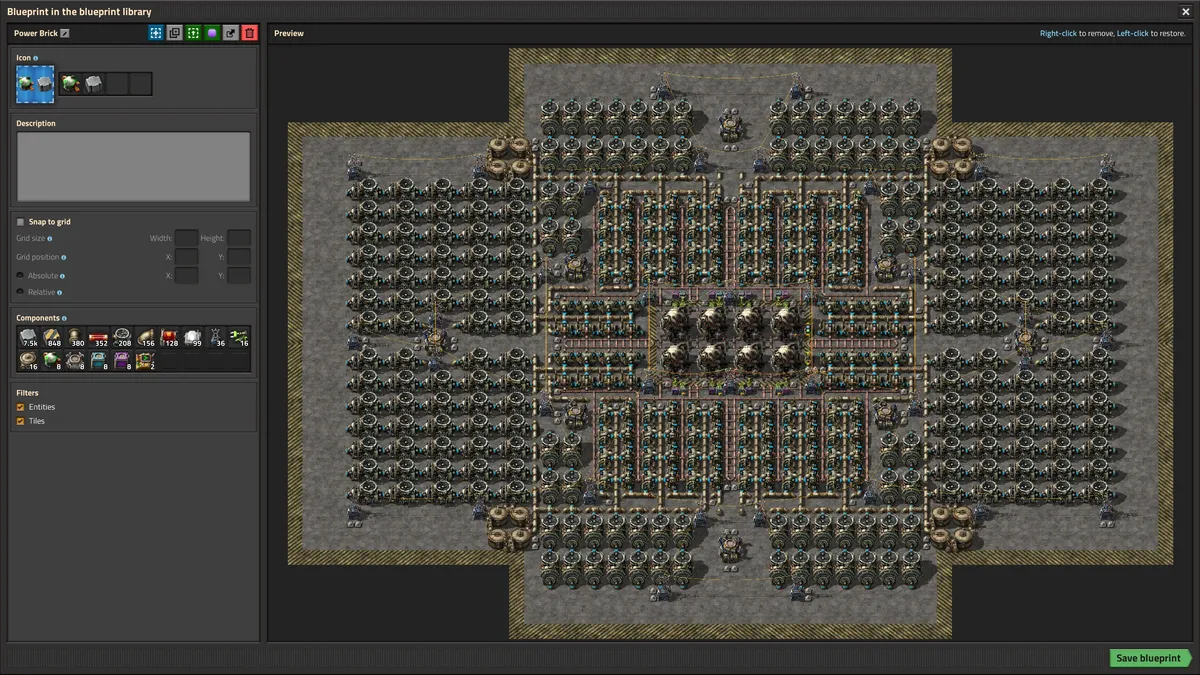Click the duplicate blueprint toolbar button
This screenshot has width=1200, height=675.
point(175,33)
